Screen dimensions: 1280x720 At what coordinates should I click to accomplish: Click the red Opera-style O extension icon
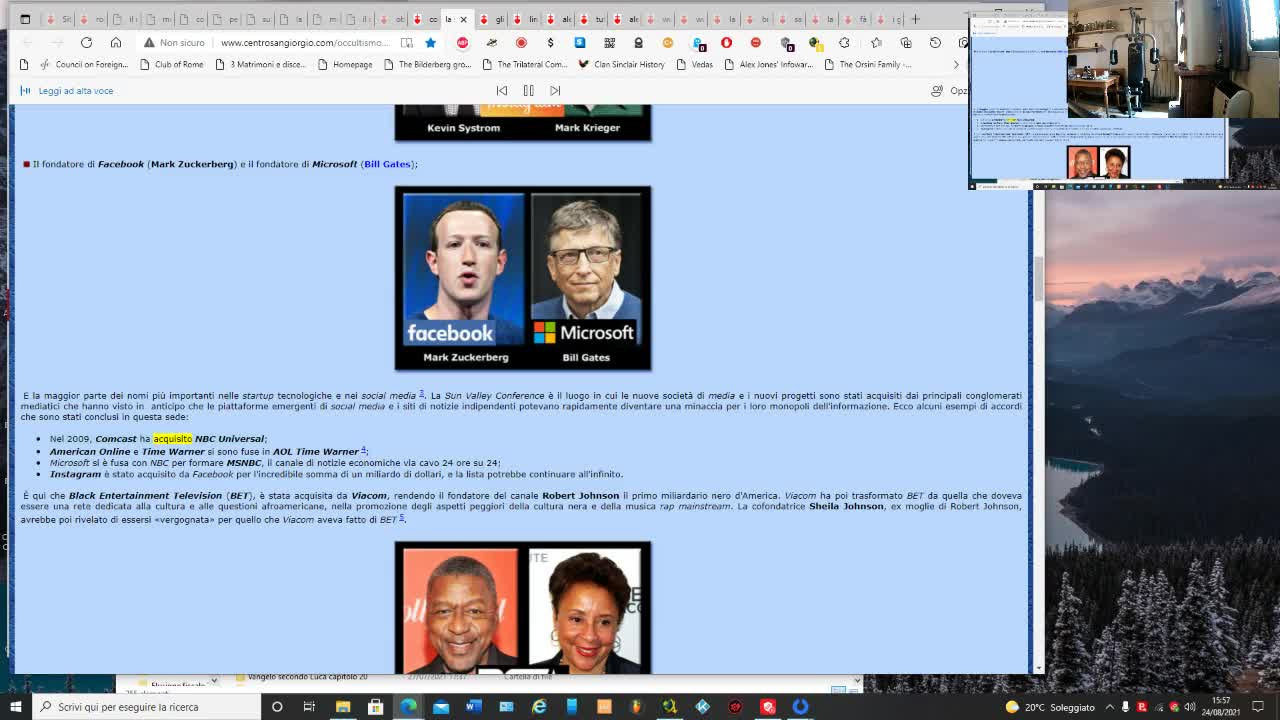726,43
